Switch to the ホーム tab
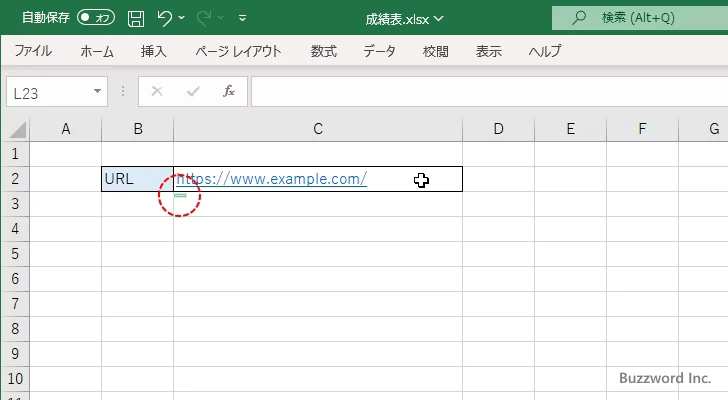 (97, 51)
